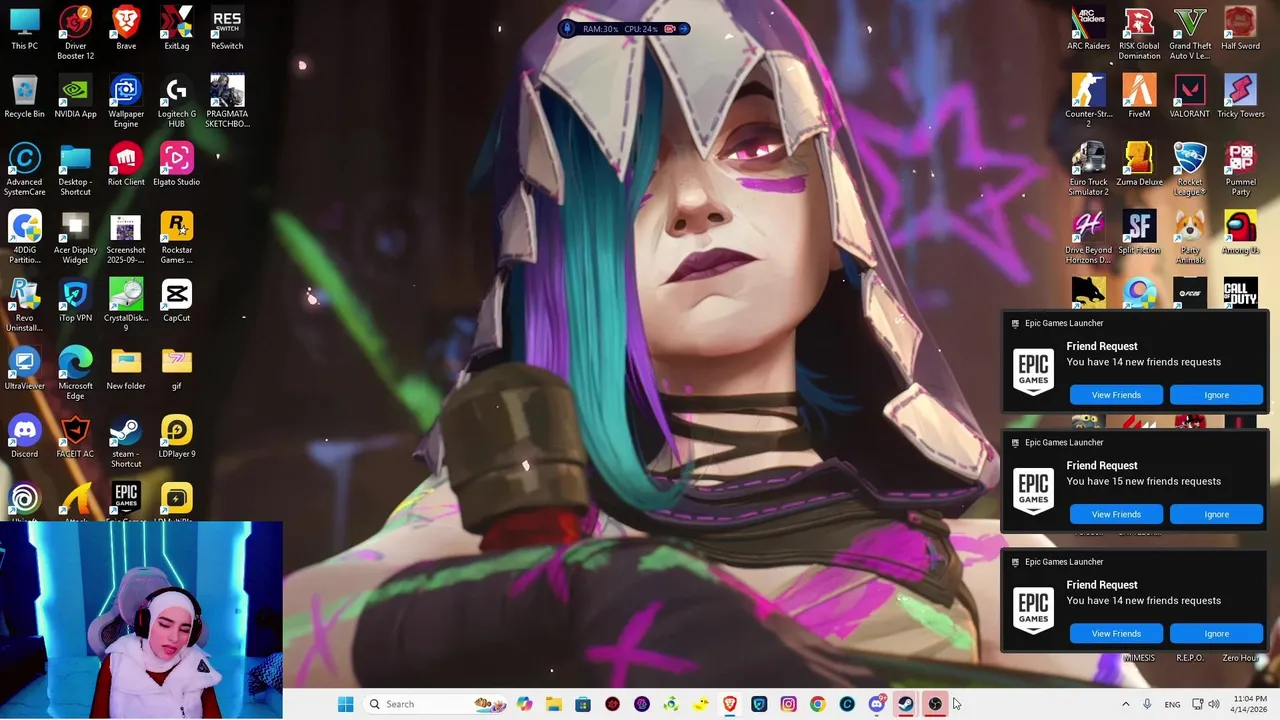Select the Grand Theft Auto V icon

pos(1190,33)
